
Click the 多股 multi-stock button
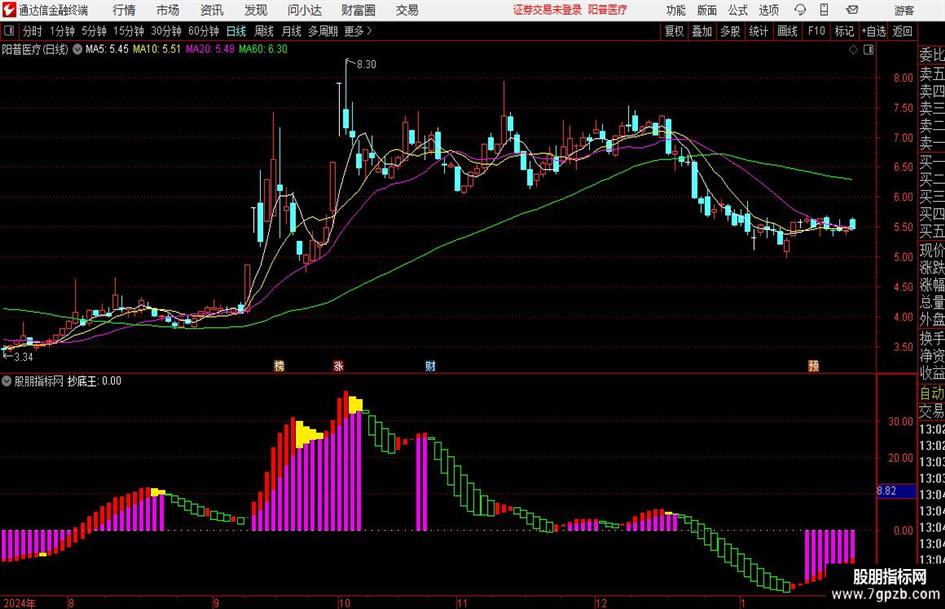(x=730, y=31)
